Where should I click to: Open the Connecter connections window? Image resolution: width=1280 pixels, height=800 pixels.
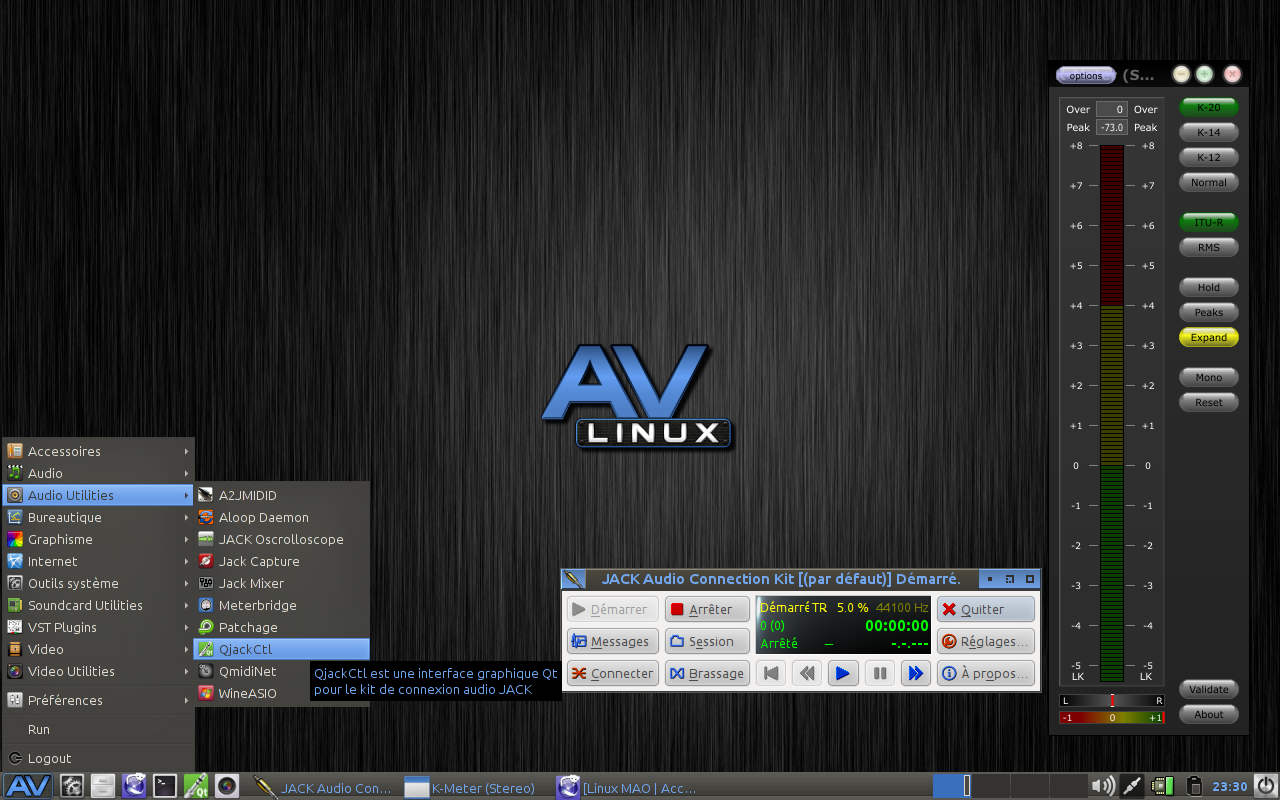(x=613, y=673)
